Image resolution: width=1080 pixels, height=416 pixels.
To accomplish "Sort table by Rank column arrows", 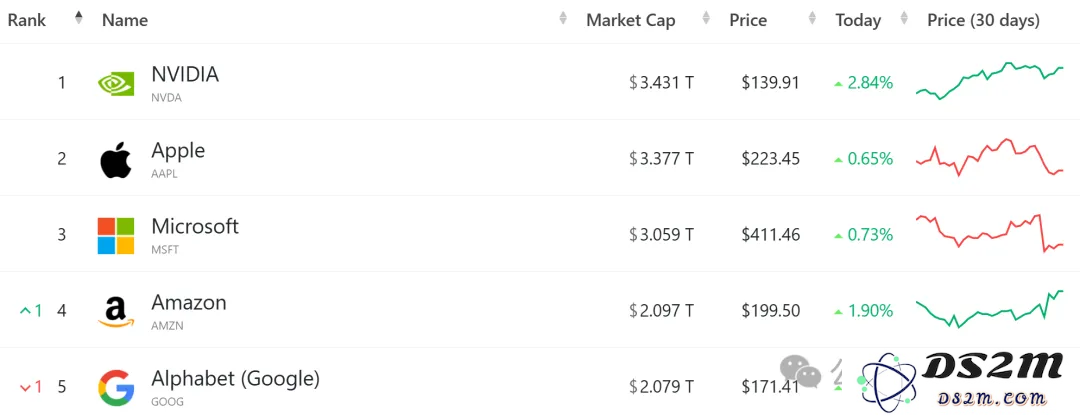I will 79,19.
